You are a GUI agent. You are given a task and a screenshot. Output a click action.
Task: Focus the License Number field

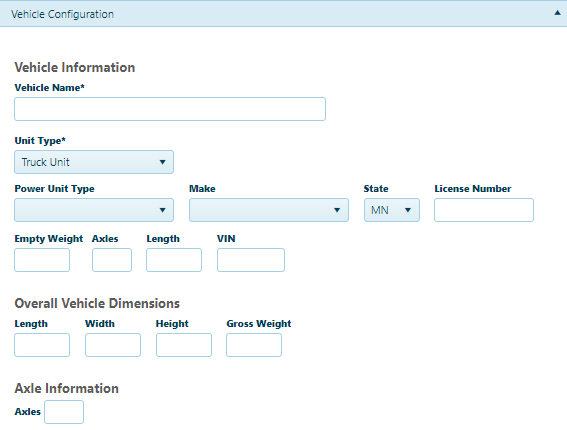coord(484,210)
